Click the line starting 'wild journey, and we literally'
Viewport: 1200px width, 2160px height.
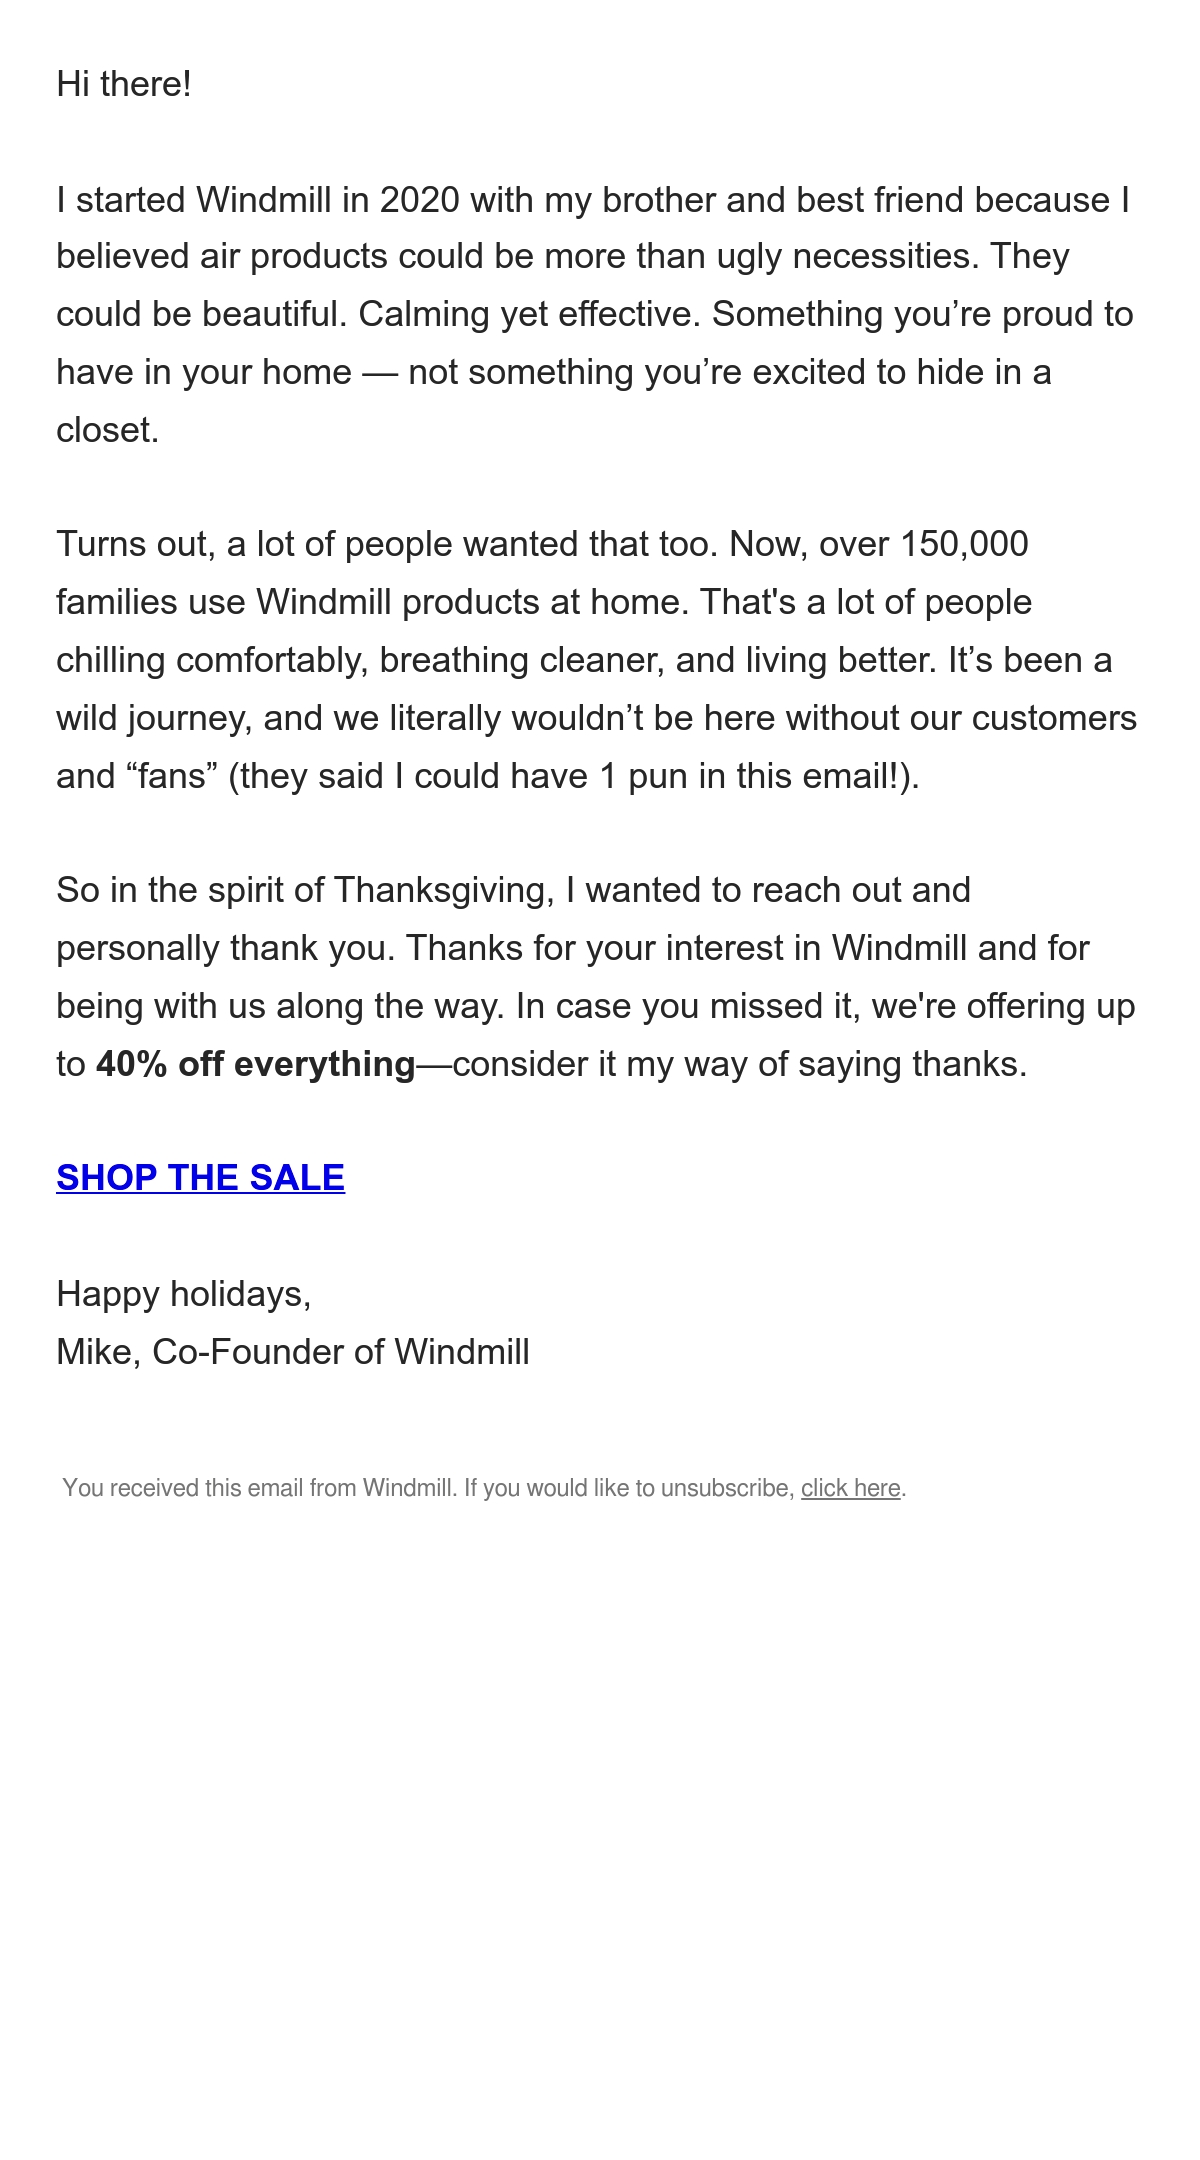(x=597, y=718)
